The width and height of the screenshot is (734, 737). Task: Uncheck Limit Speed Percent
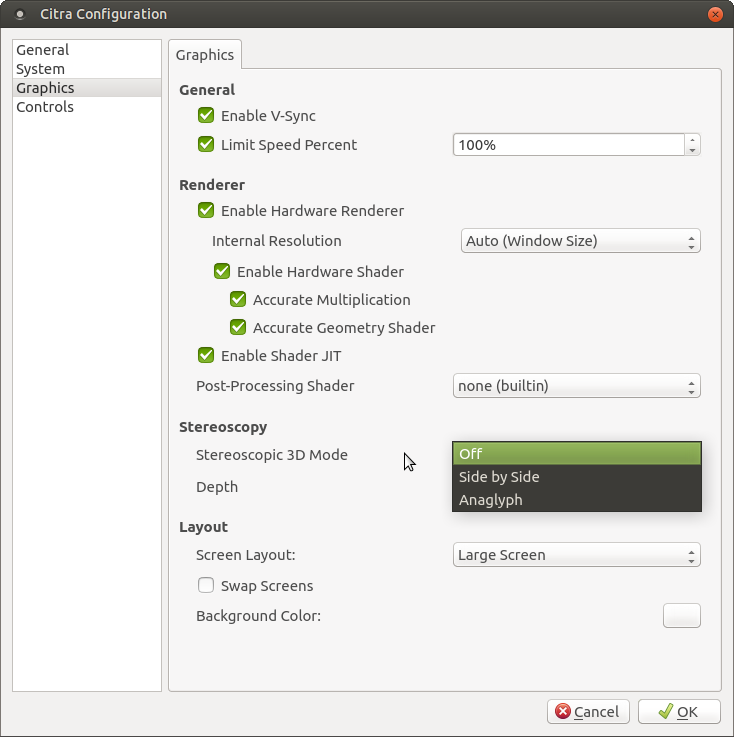click(x=206, y=145)
